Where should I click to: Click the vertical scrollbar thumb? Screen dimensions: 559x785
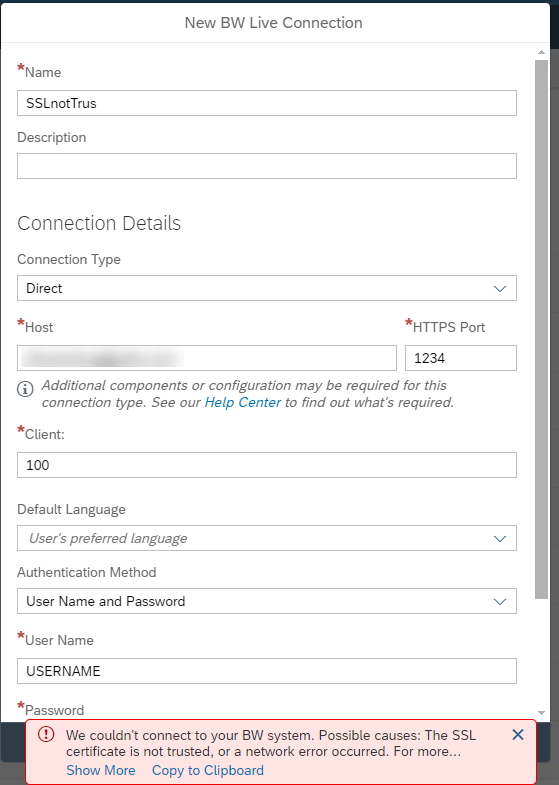pos(541,329)
